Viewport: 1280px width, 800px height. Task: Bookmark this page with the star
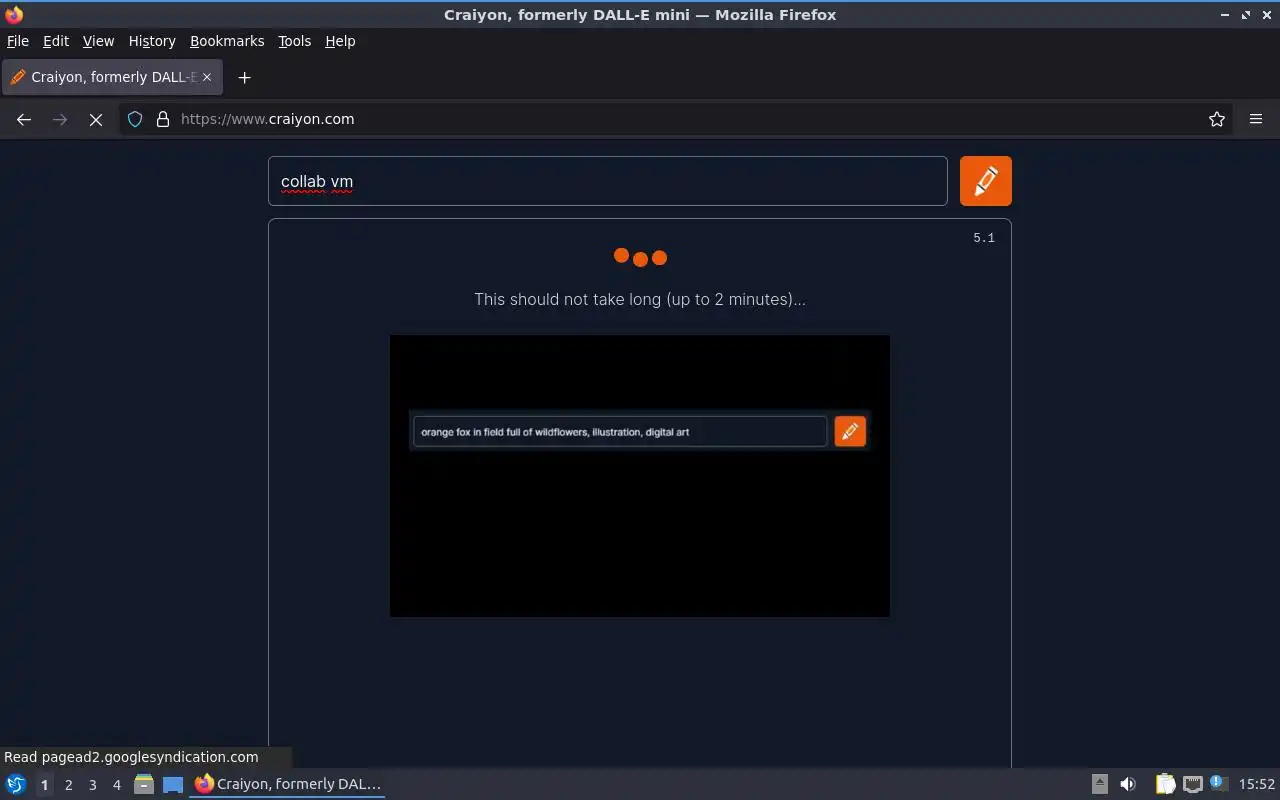(x=1217, y=119)
